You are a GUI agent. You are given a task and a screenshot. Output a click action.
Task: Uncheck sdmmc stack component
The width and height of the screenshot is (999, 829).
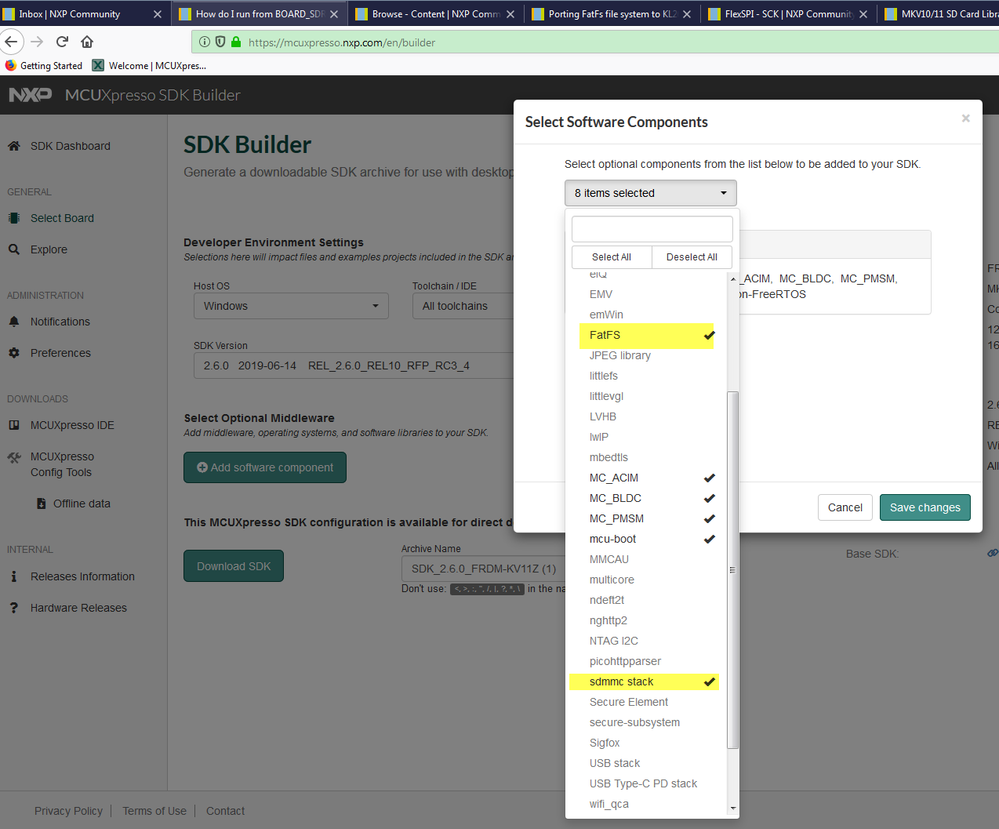(644, 682)
